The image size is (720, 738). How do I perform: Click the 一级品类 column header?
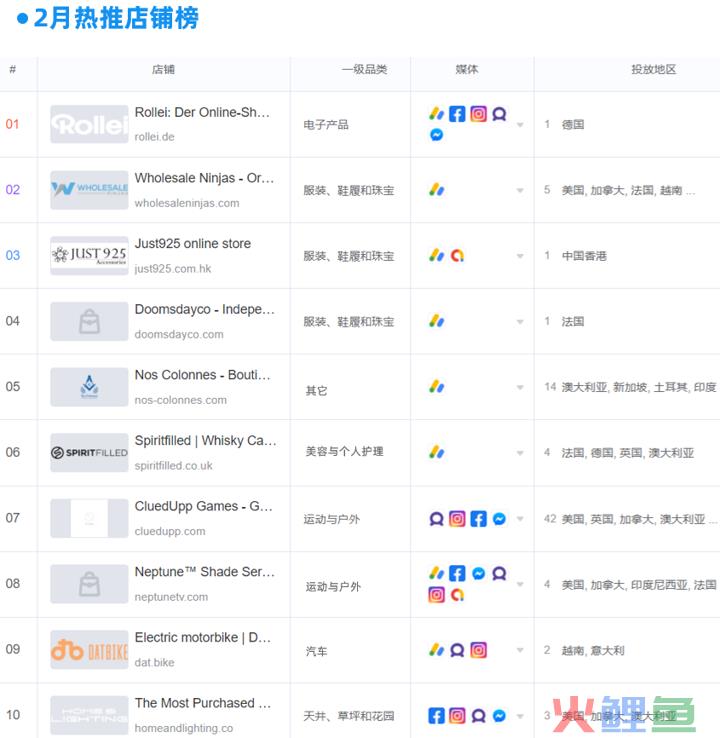click(x=365, y=70)
